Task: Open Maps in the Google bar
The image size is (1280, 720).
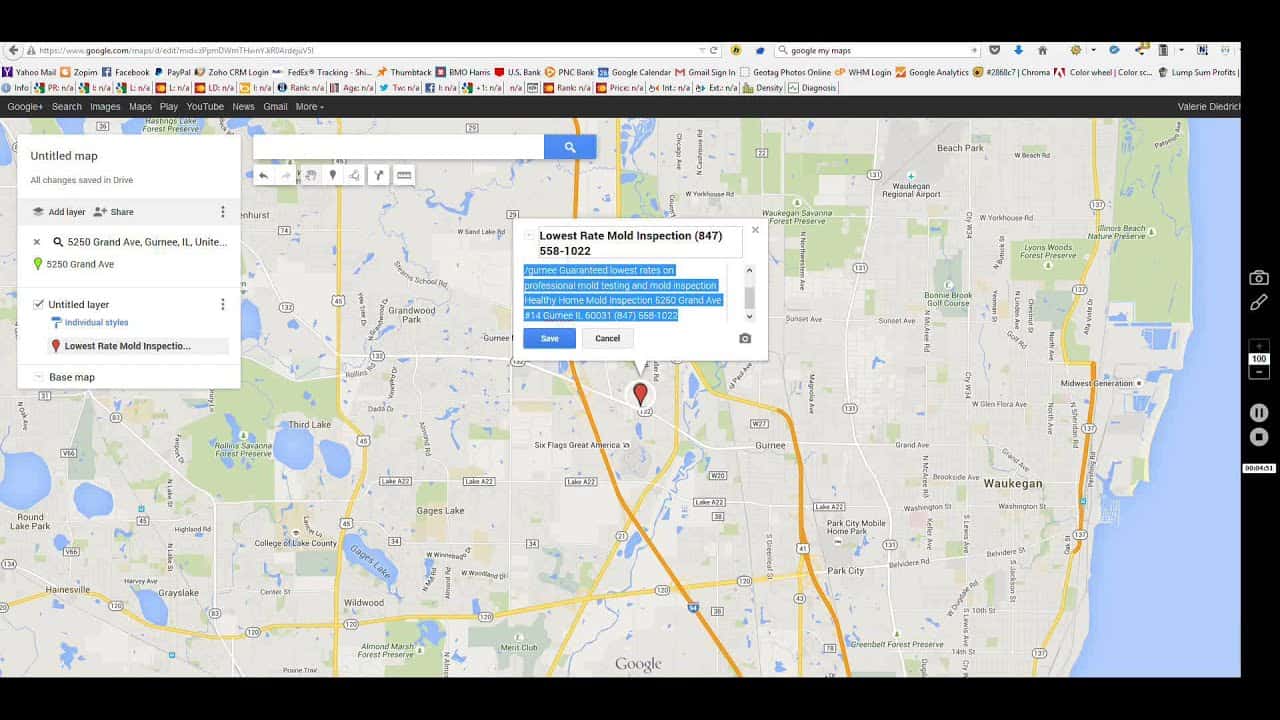Action: [x=140, y=107]
